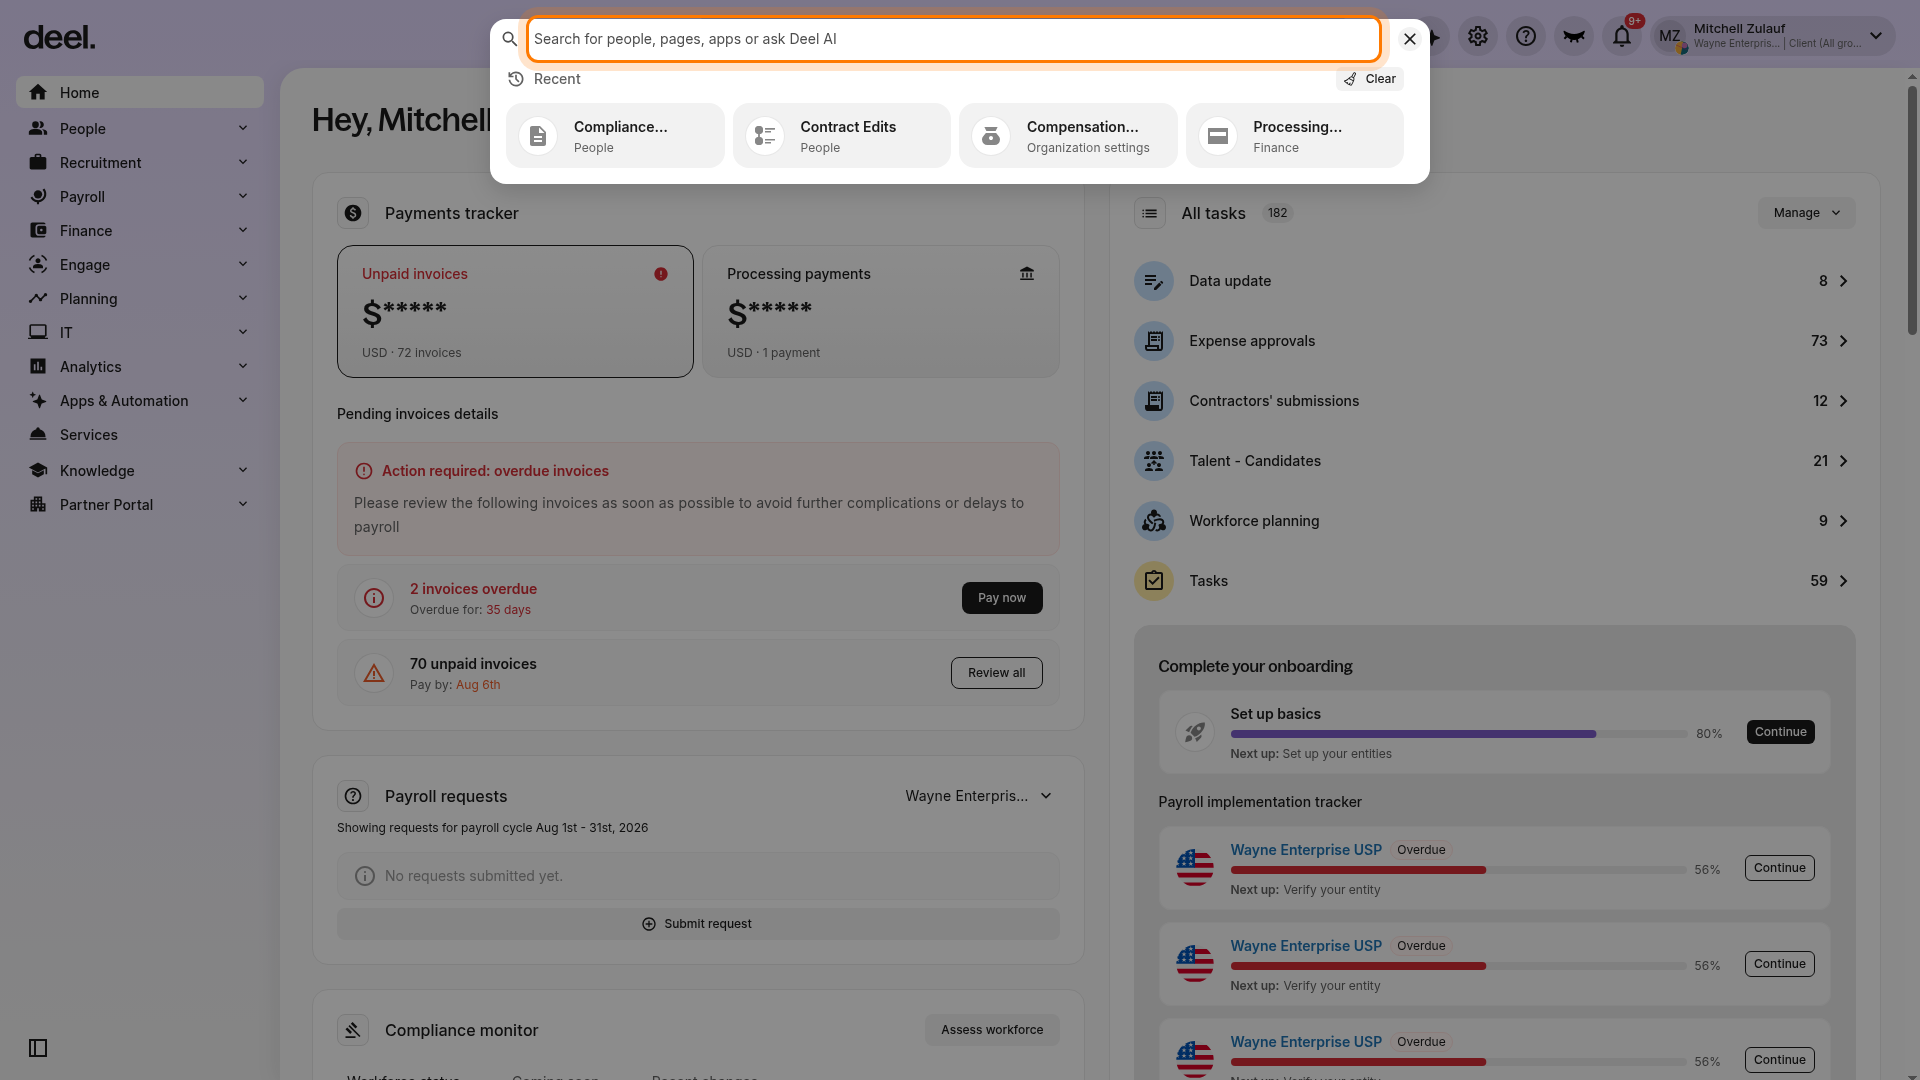
Task: Click the Payroll requests question icon
Action: click(353, 796)
